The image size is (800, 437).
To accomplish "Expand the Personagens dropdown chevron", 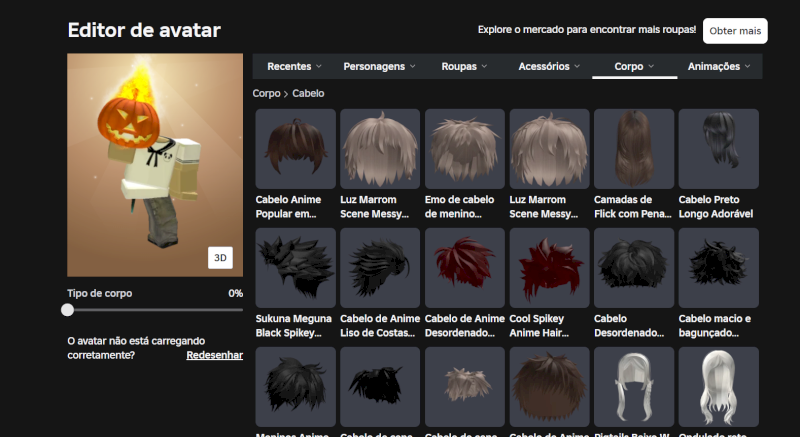I will point(413,66).
